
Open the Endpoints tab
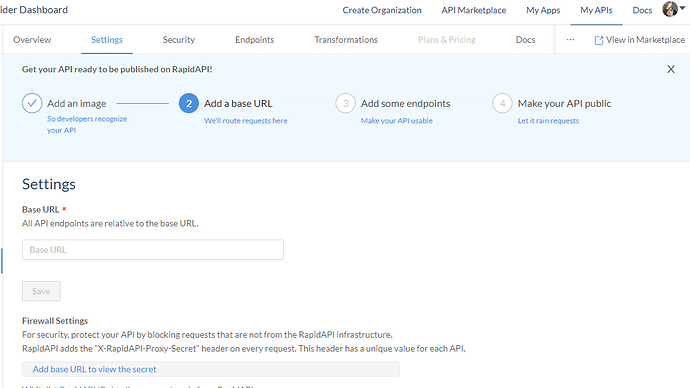click(254, 40)
